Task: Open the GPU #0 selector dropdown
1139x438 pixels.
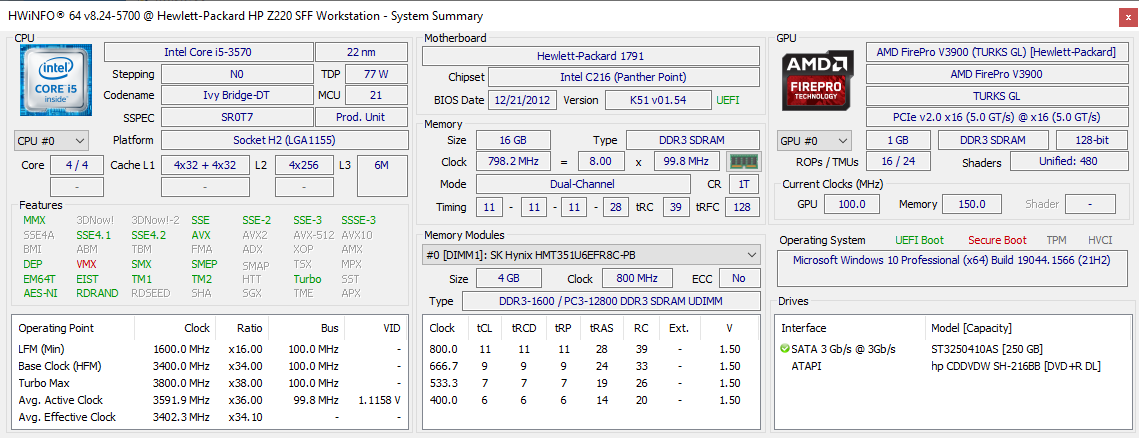Action: pos(814,141)
